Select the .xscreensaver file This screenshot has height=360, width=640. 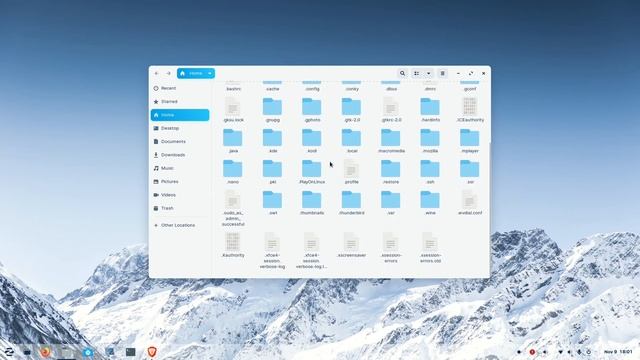pos(351,242)
